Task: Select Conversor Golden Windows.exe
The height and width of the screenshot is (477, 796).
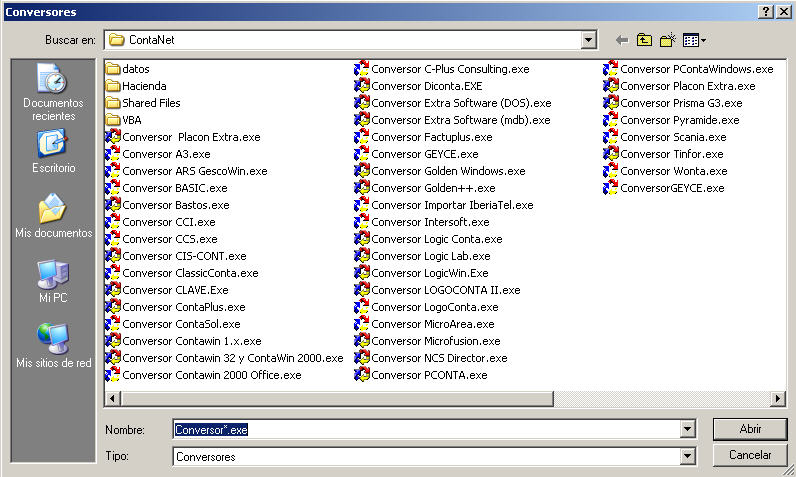Action: 440,171
